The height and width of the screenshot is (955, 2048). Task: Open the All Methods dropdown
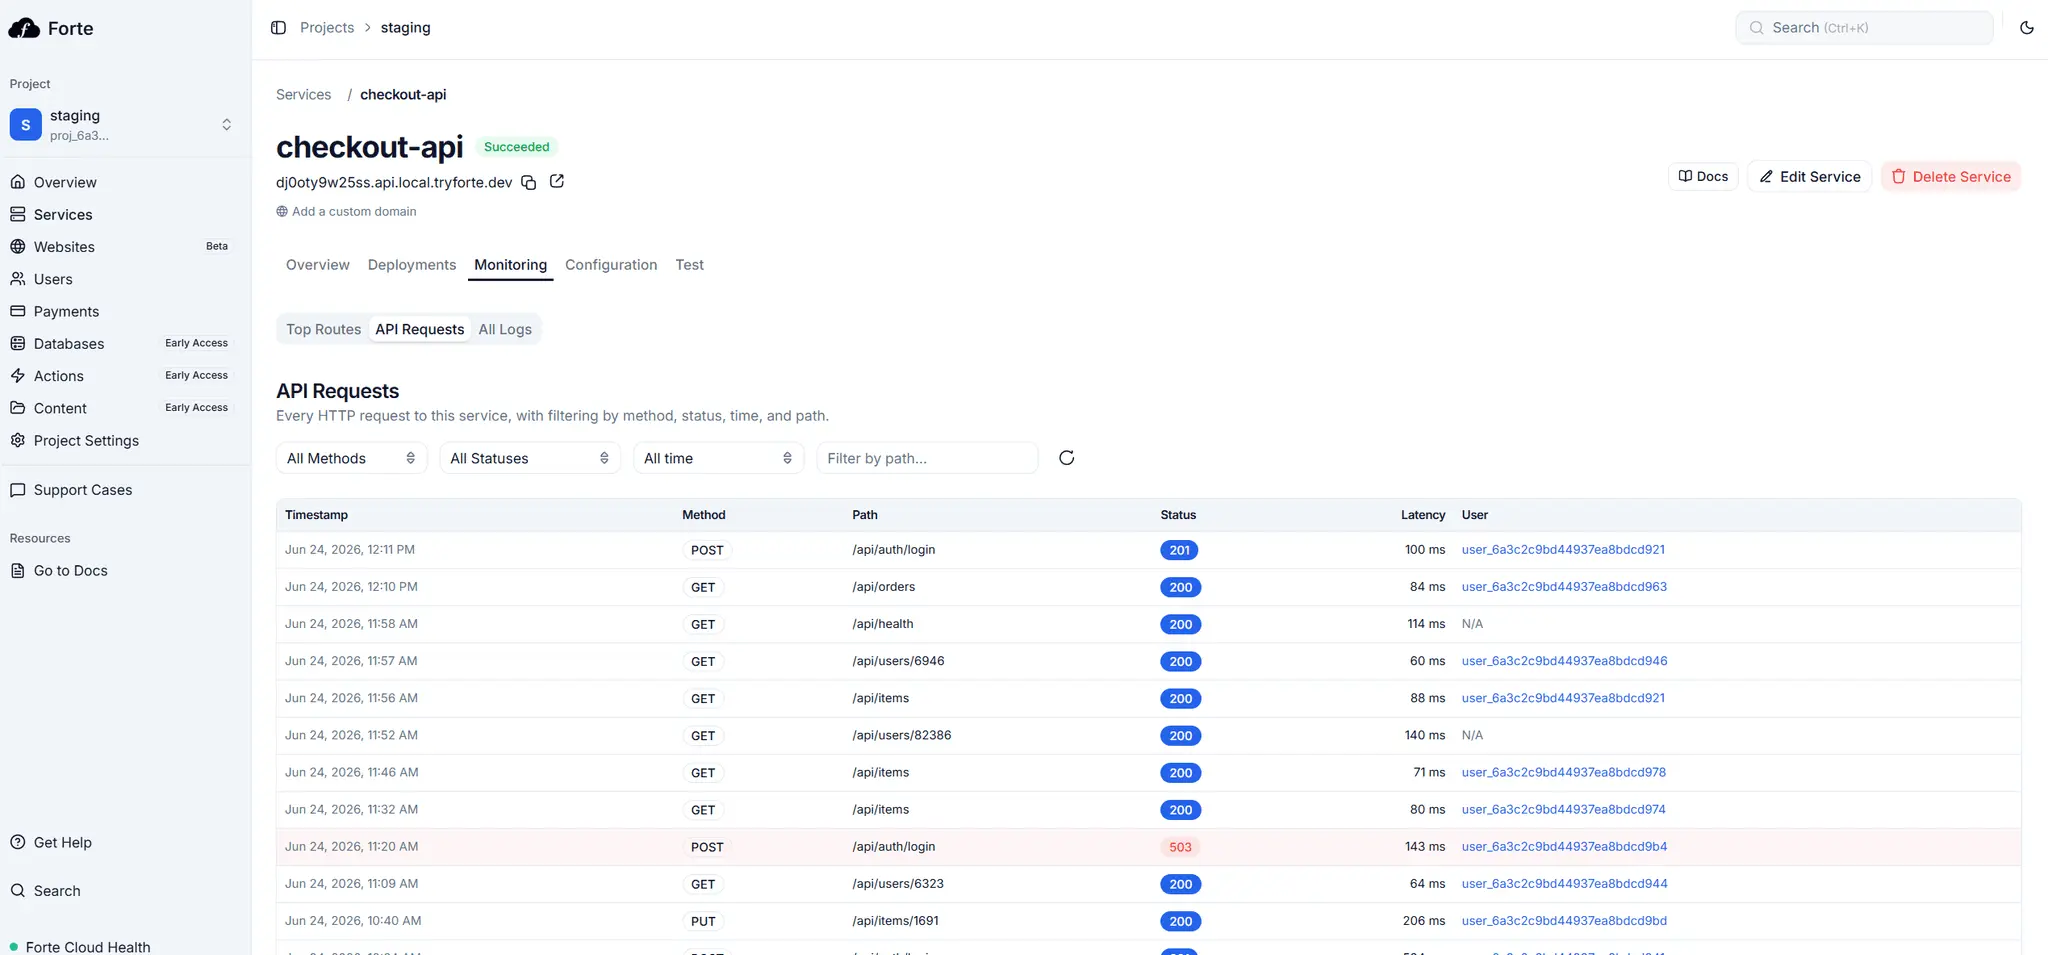(x=351, y=458)
